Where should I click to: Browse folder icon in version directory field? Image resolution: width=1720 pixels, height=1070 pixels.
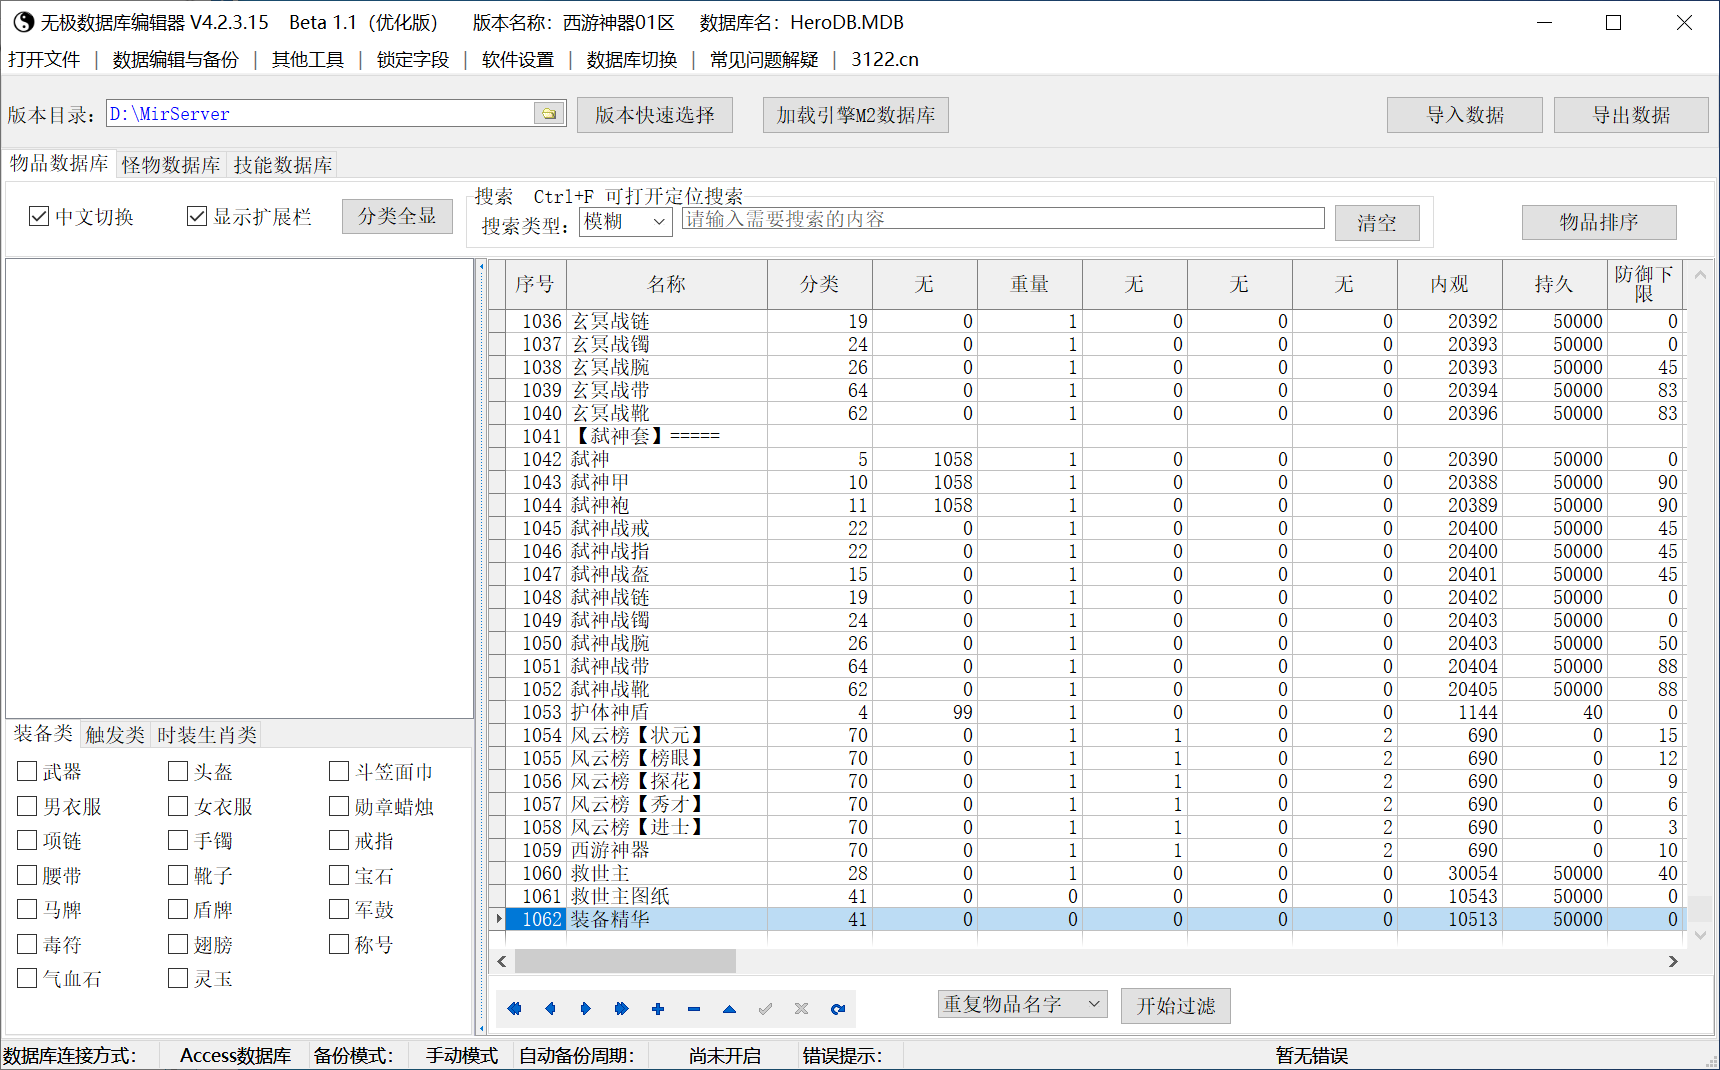point(549,113)
